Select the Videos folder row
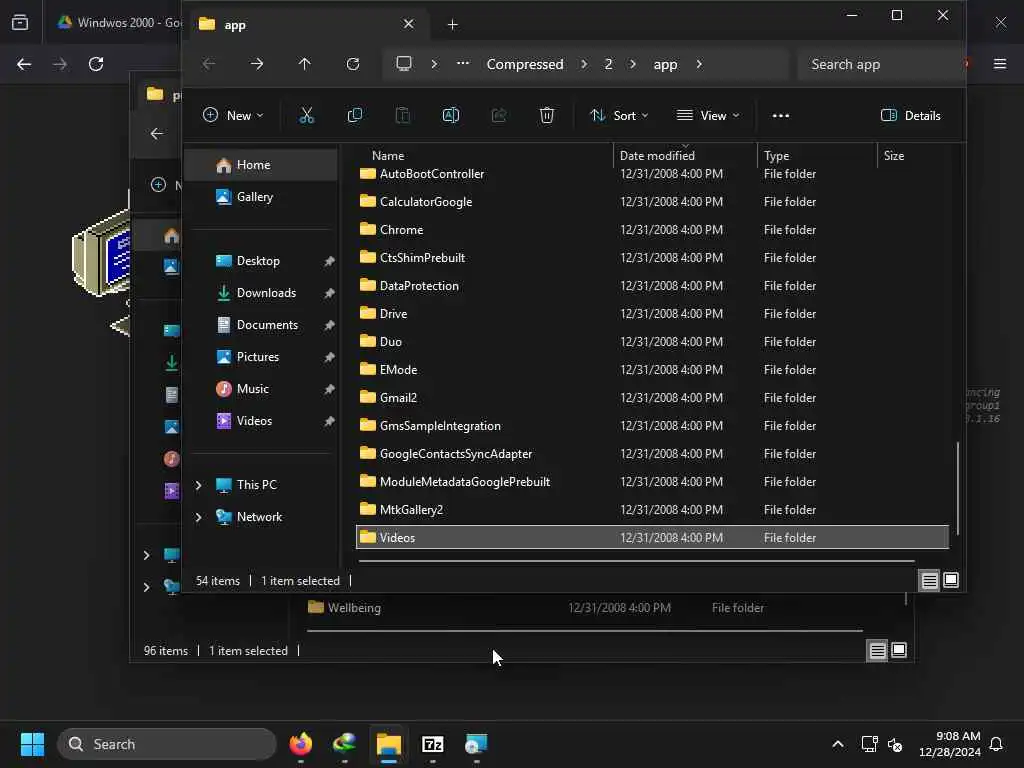This screenshot has width=1024, height=768. (652, 537)
